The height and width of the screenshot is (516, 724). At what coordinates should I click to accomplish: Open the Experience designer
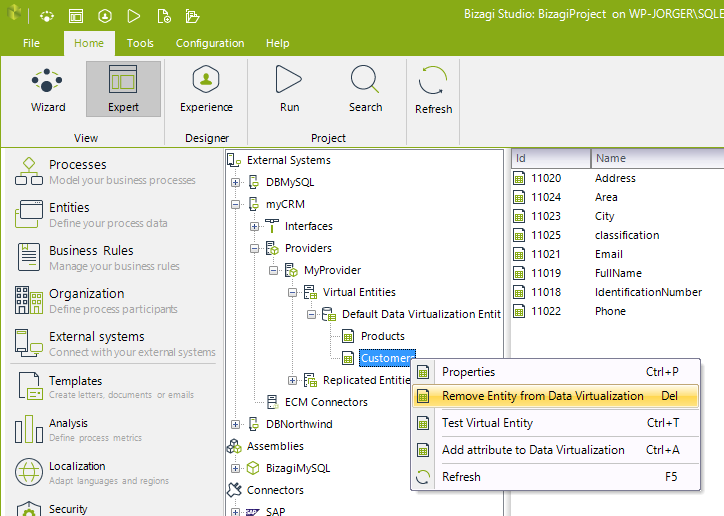coord(206,89)
